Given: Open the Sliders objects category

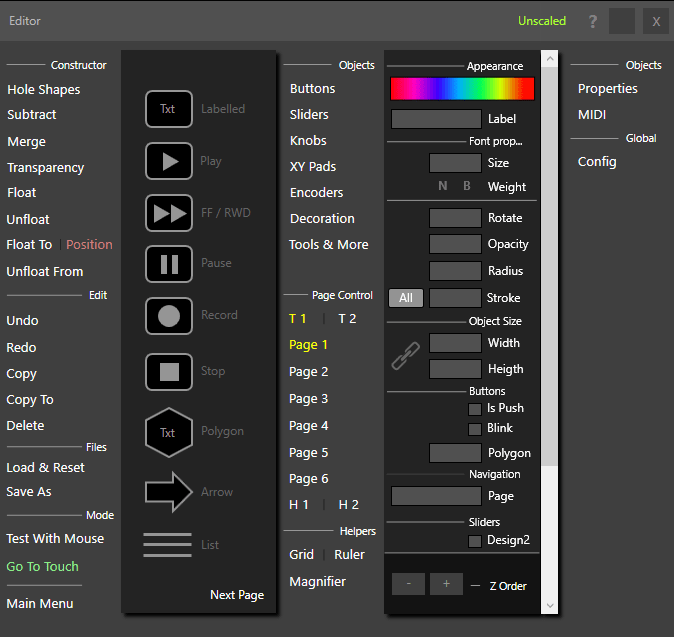Looking at the screenshot, I should coord(309,115).
